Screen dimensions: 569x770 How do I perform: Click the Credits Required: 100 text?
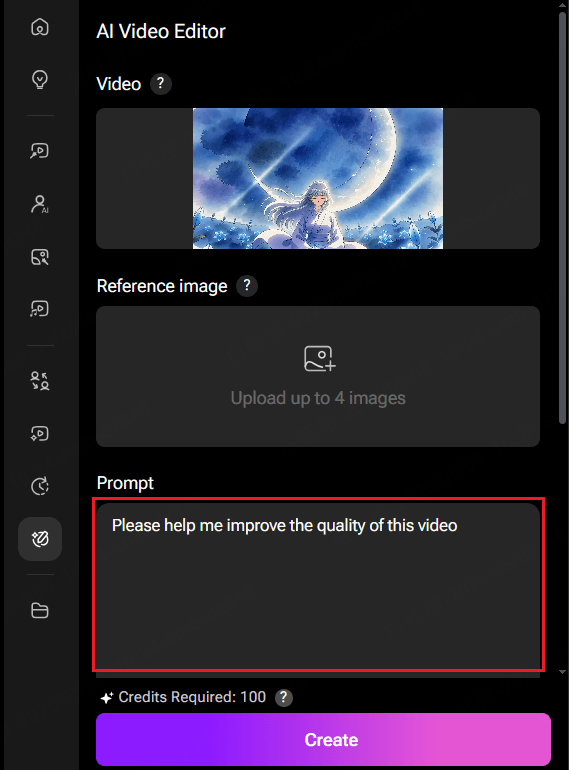pos(192,697)
